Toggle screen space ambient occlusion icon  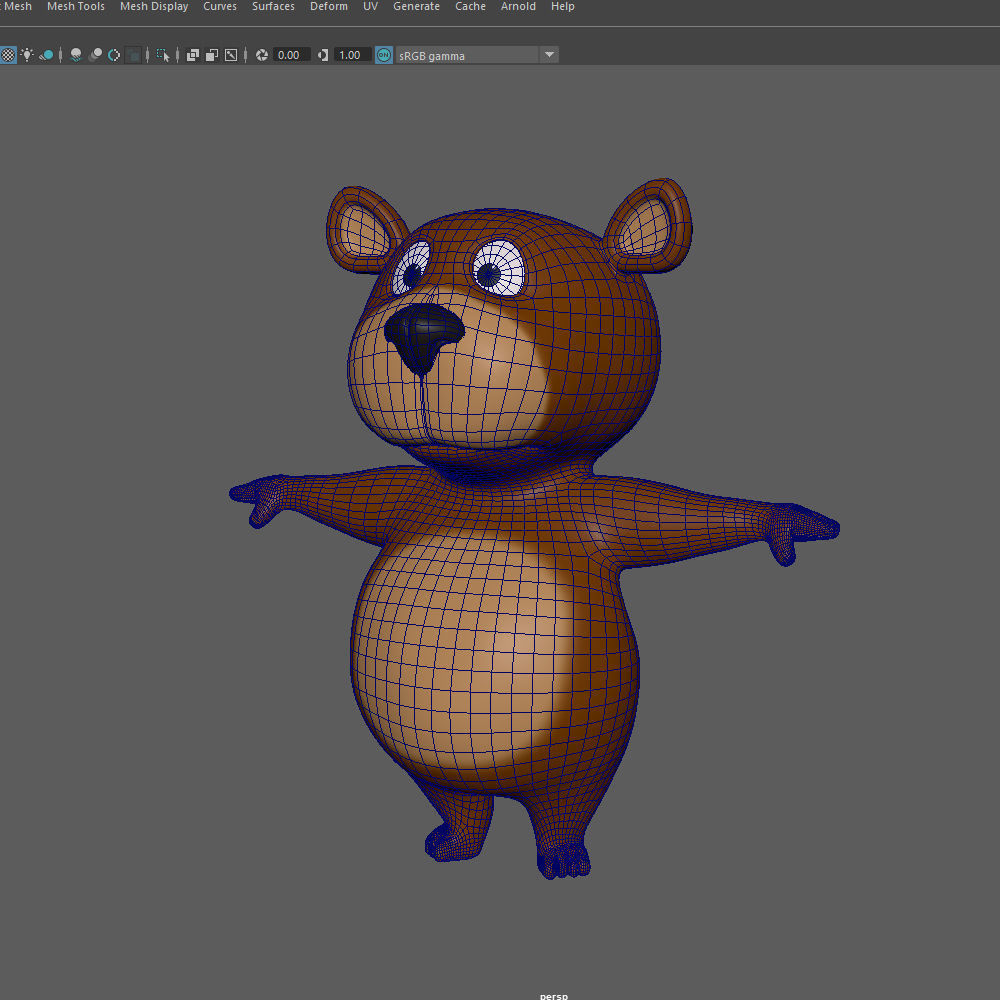click(76, 55)
